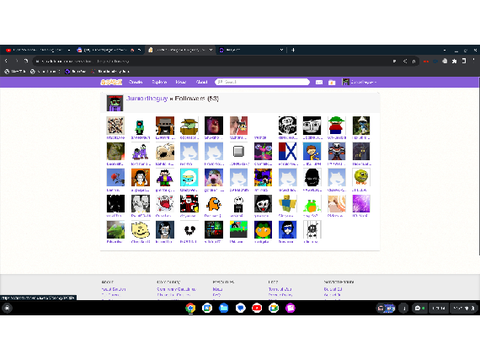Open a new browser tab with plus button

(293, 50)
